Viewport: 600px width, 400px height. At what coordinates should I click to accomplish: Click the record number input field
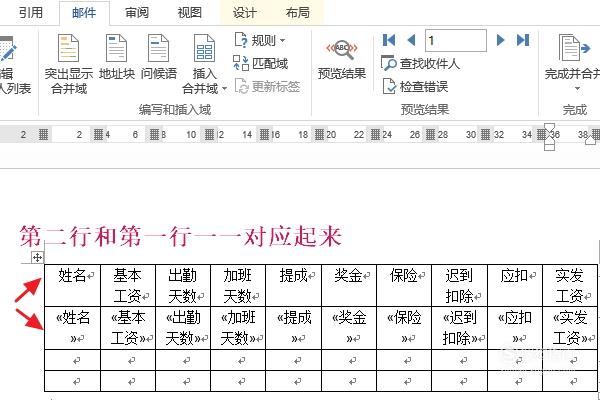pyautogui.click(x=456, y=40)
